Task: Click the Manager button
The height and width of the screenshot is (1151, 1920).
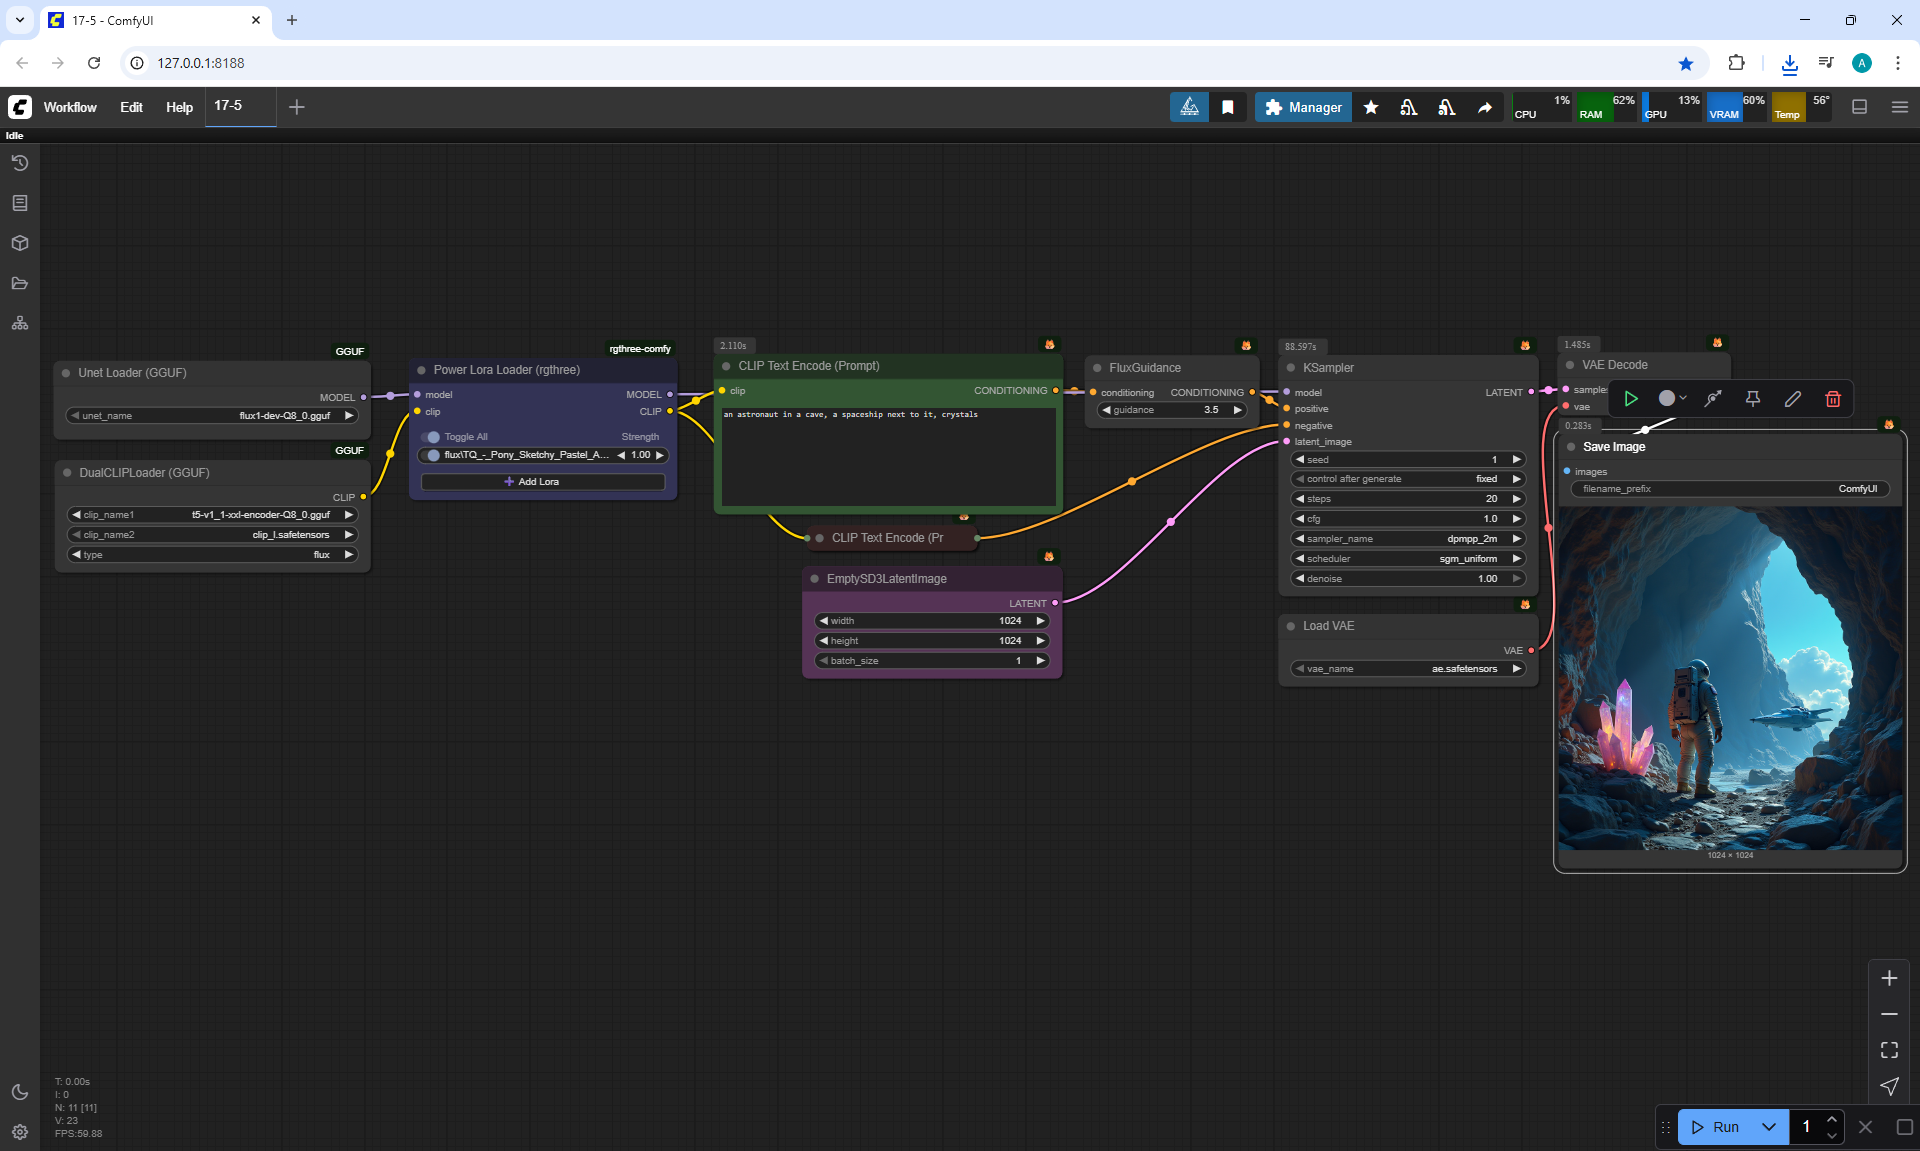Action: pos(1303,107)
